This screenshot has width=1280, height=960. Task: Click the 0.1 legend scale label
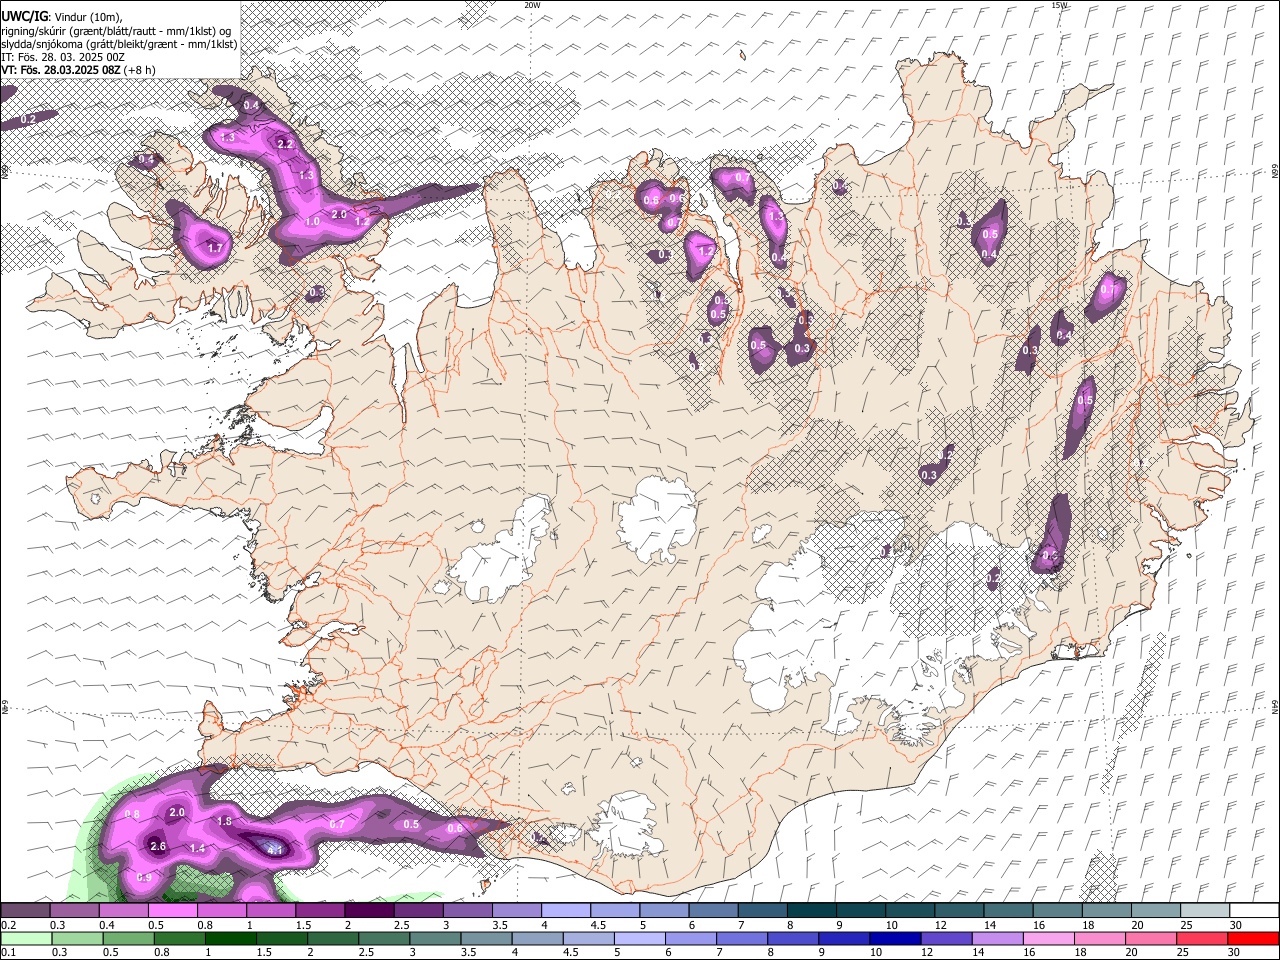(x=7, y=953)
